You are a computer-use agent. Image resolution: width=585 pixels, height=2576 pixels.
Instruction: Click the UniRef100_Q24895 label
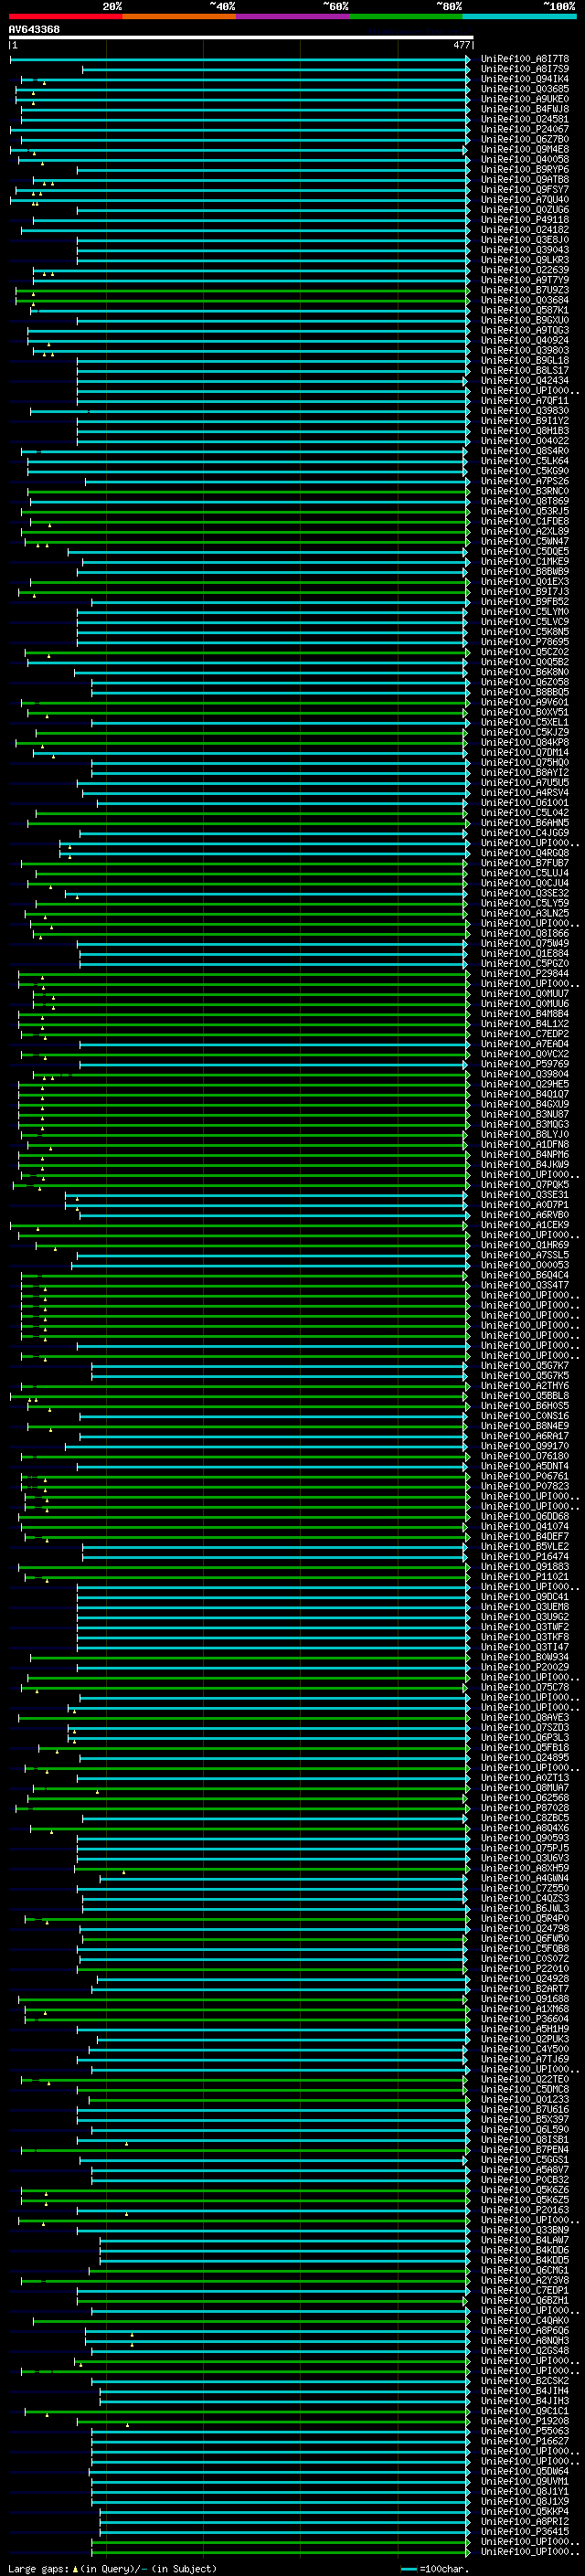(525, 1758)
